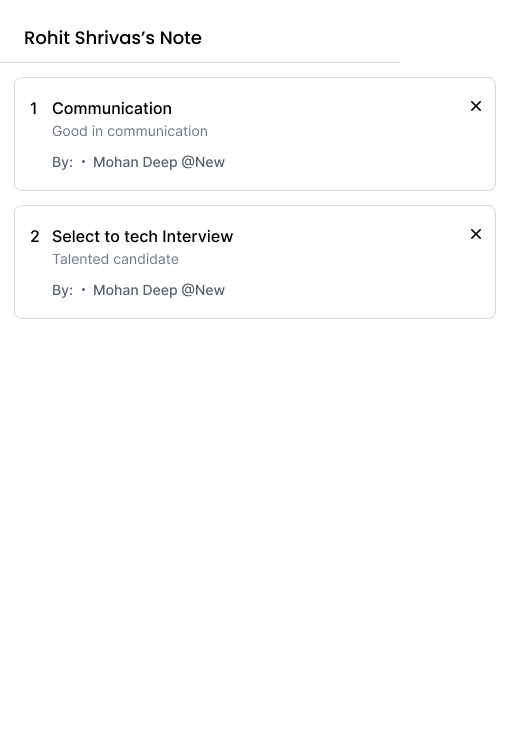Click the divider line beneath the heading
Image resolution: width=515 pixels, height=740 pixels.
pyautogui.click(x=200, y=62)
